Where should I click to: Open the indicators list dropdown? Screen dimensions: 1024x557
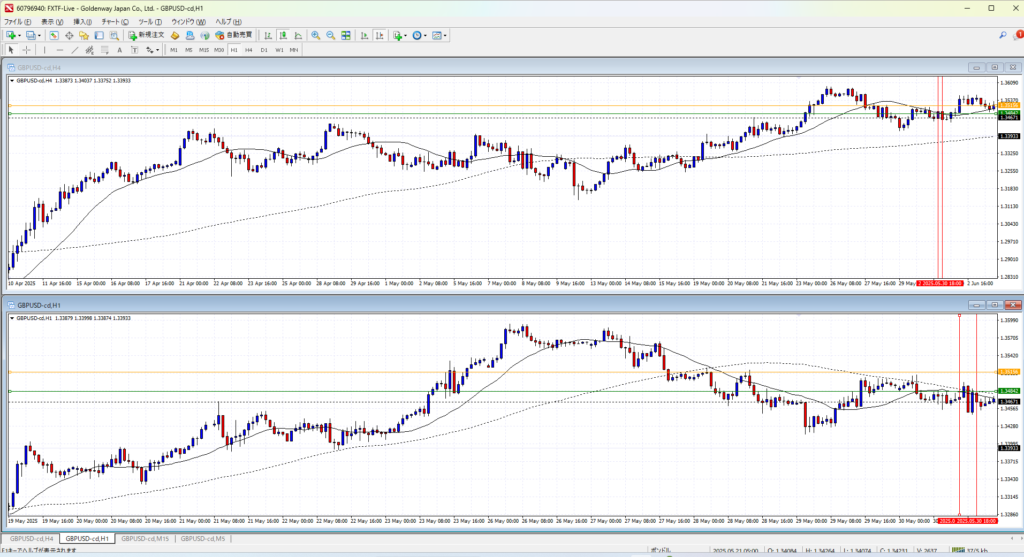point(403,35)
